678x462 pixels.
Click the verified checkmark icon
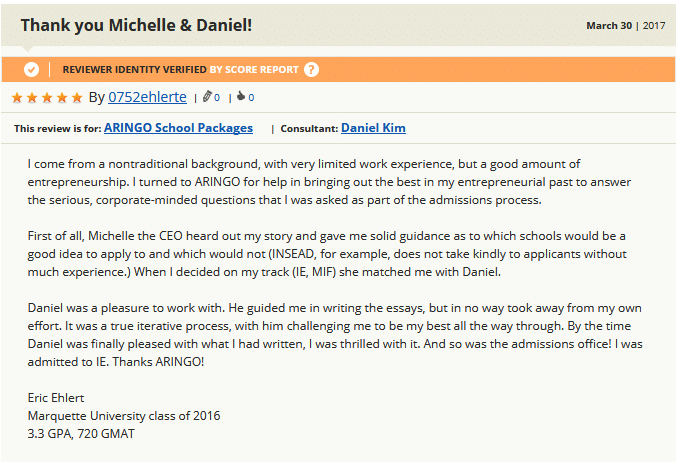pyautogui.click(x=31, y=69)
